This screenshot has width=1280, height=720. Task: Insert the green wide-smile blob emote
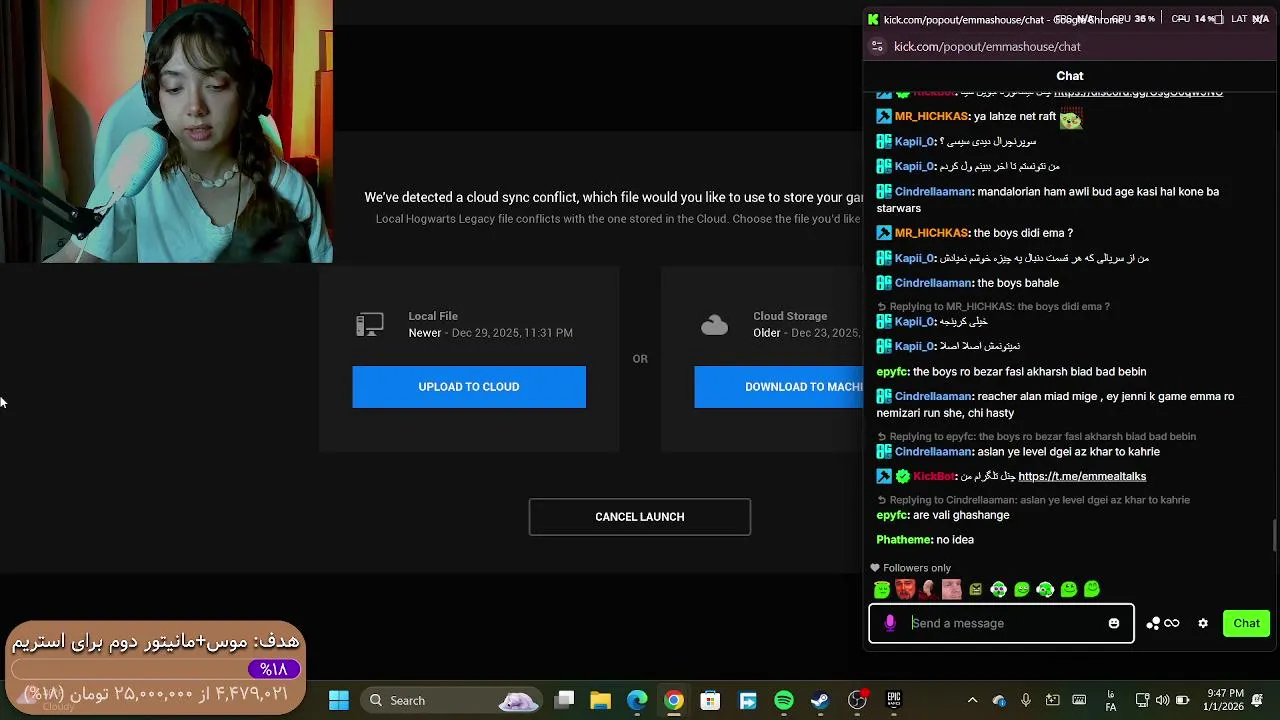[1069, 589]
